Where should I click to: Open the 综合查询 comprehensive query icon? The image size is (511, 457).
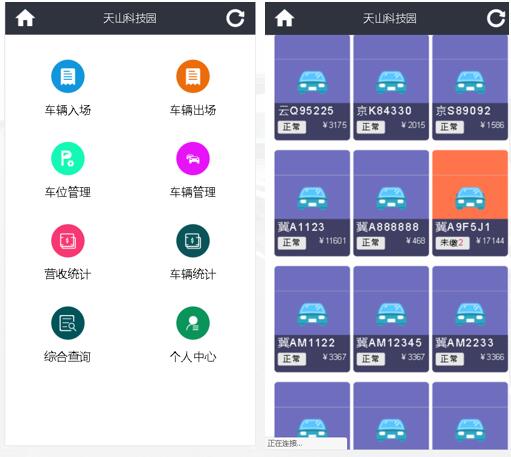coord(68,323)
